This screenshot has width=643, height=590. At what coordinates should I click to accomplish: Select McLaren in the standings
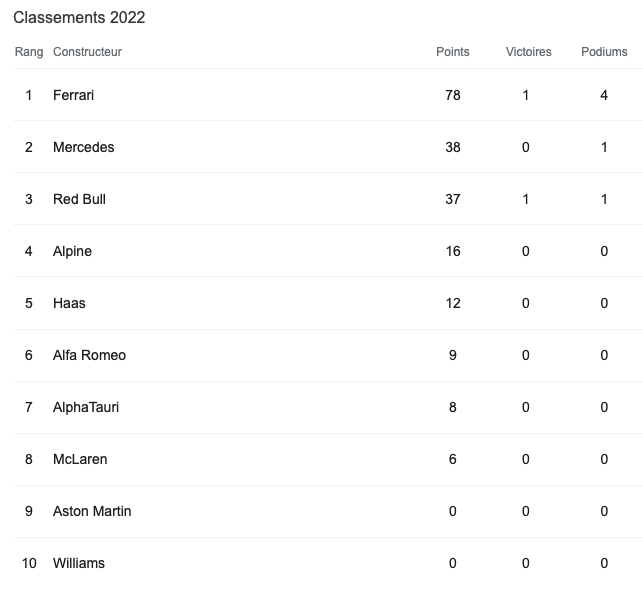pyautogui.click(x=80, y=459)
